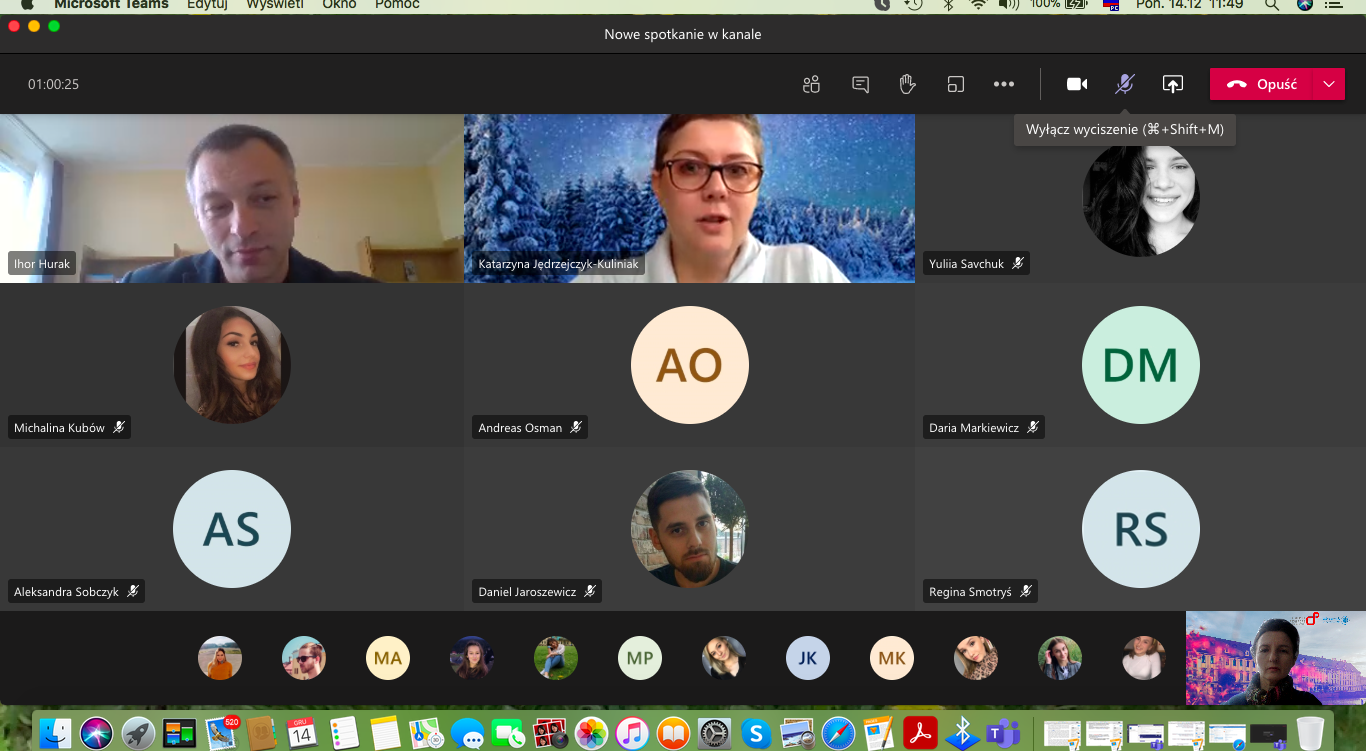Image resolution: width=1366 pixels, height=751 pixels.
Task: Toggle the camera on or off
Action: tap(1077, 84)
